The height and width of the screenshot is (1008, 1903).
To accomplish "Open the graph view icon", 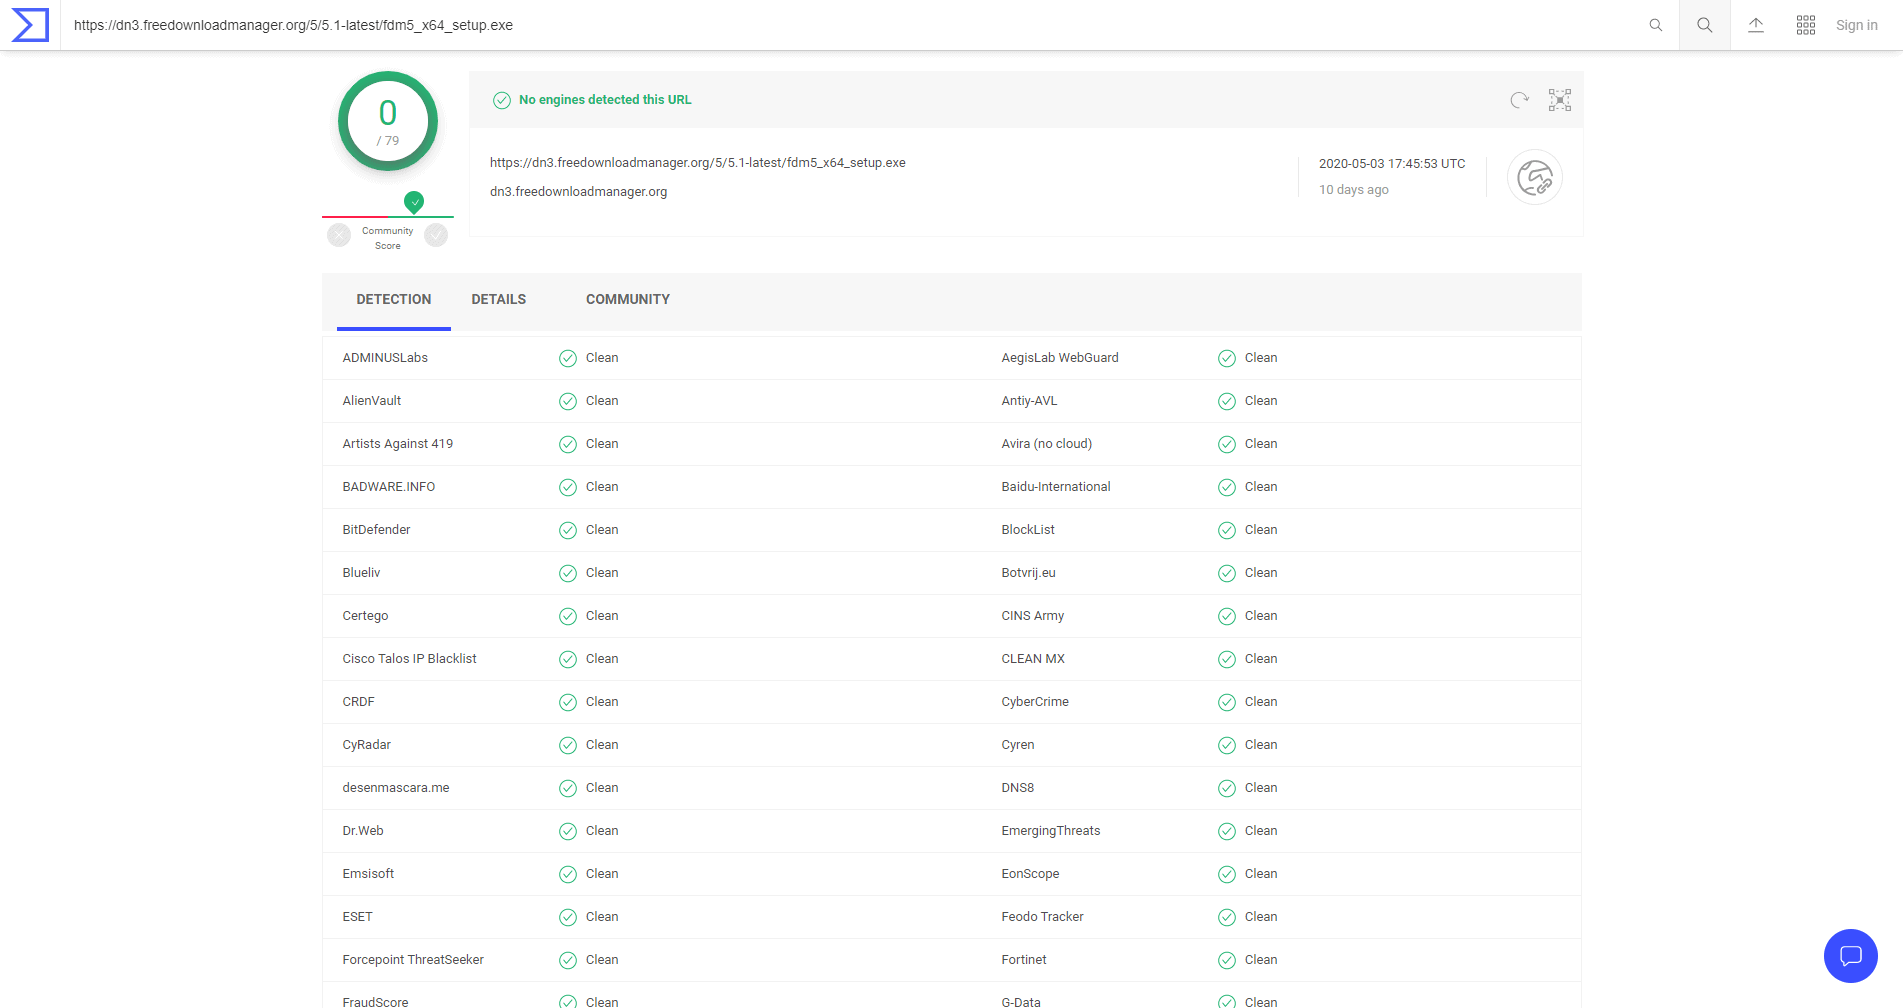I will pos(1559,100).
